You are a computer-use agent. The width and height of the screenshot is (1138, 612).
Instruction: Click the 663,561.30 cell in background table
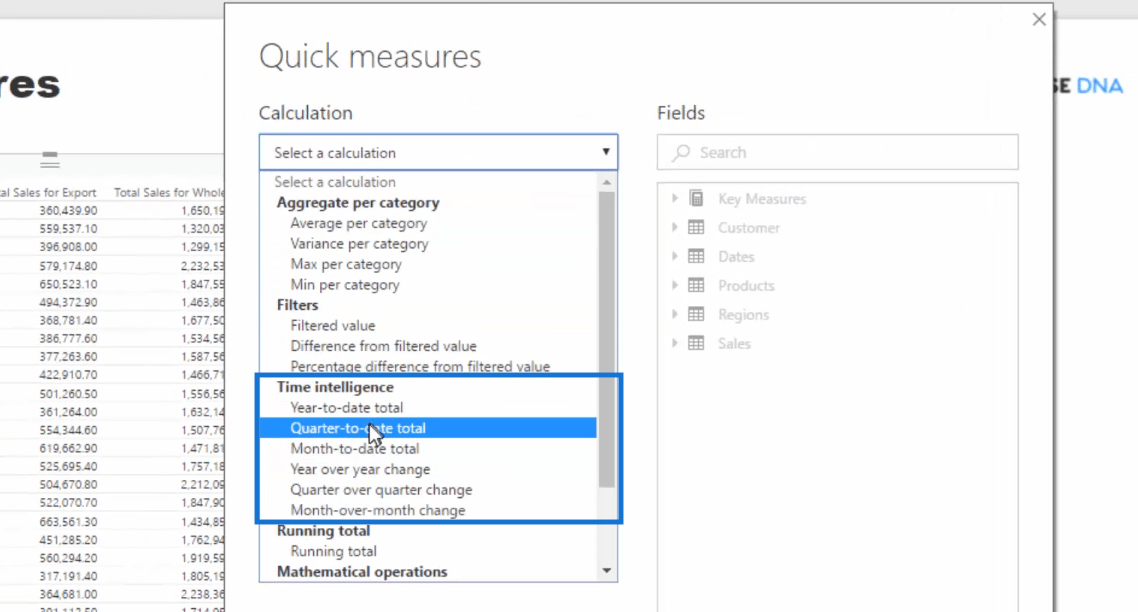[68, 521]
